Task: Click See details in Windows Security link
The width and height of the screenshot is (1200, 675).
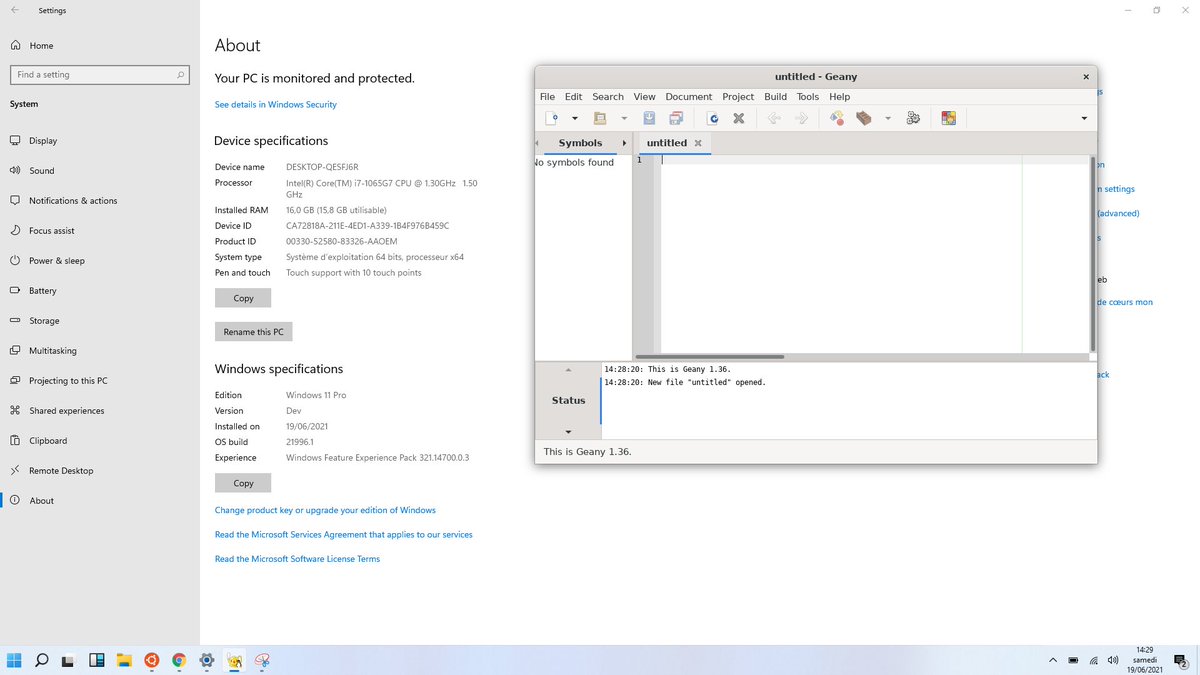Action: 276,105
